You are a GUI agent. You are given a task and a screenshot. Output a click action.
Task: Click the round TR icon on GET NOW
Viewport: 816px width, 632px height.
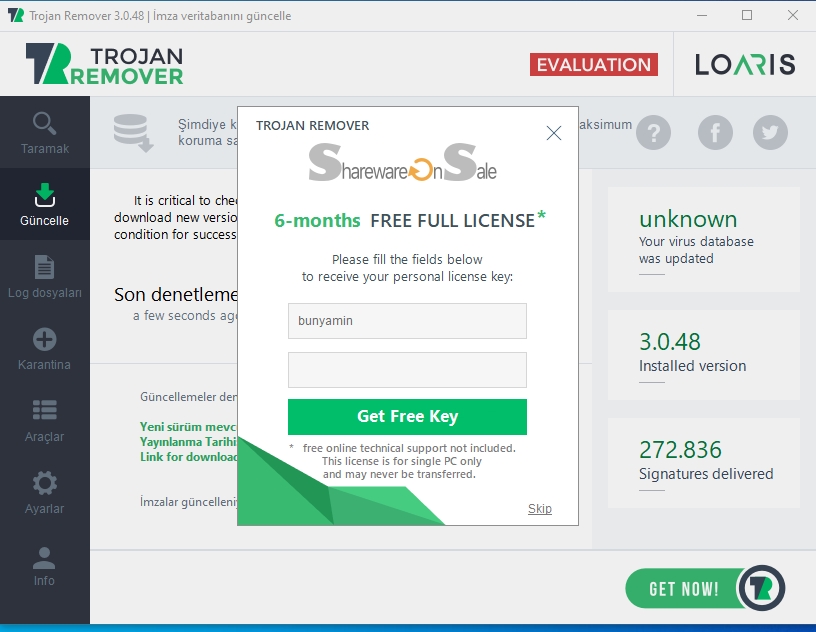761,588
